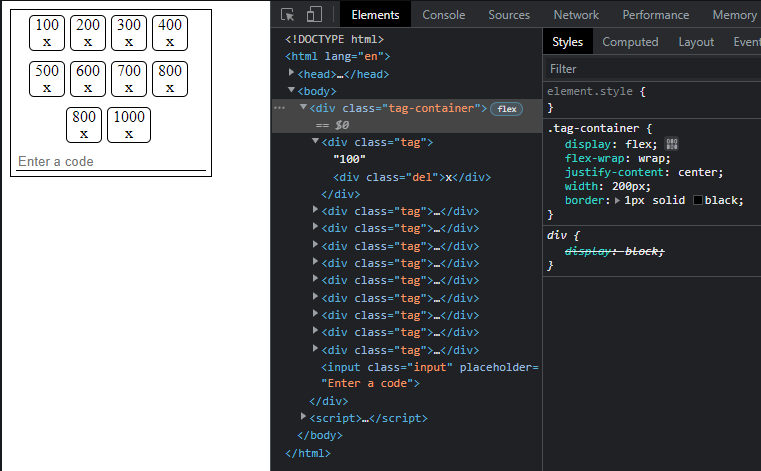Click the element.style rule header

596,91
